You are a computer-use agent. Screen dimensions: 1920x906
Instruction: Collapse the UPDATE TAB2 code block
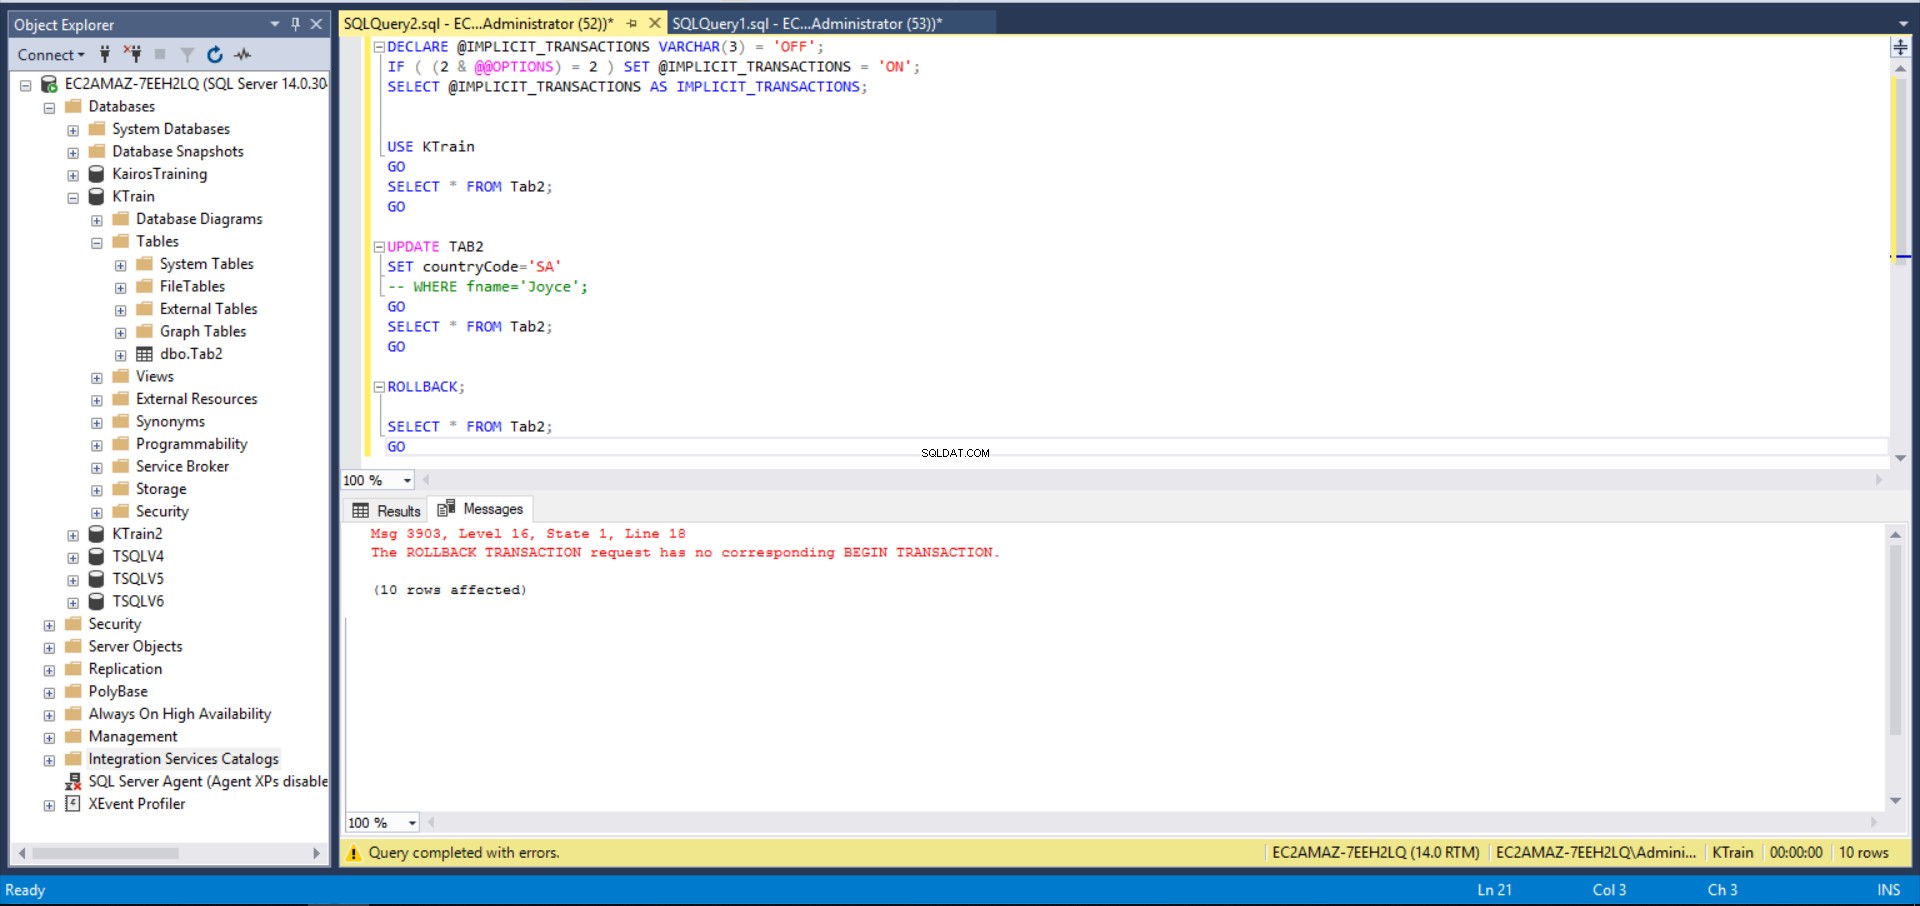tap(379, 247)
